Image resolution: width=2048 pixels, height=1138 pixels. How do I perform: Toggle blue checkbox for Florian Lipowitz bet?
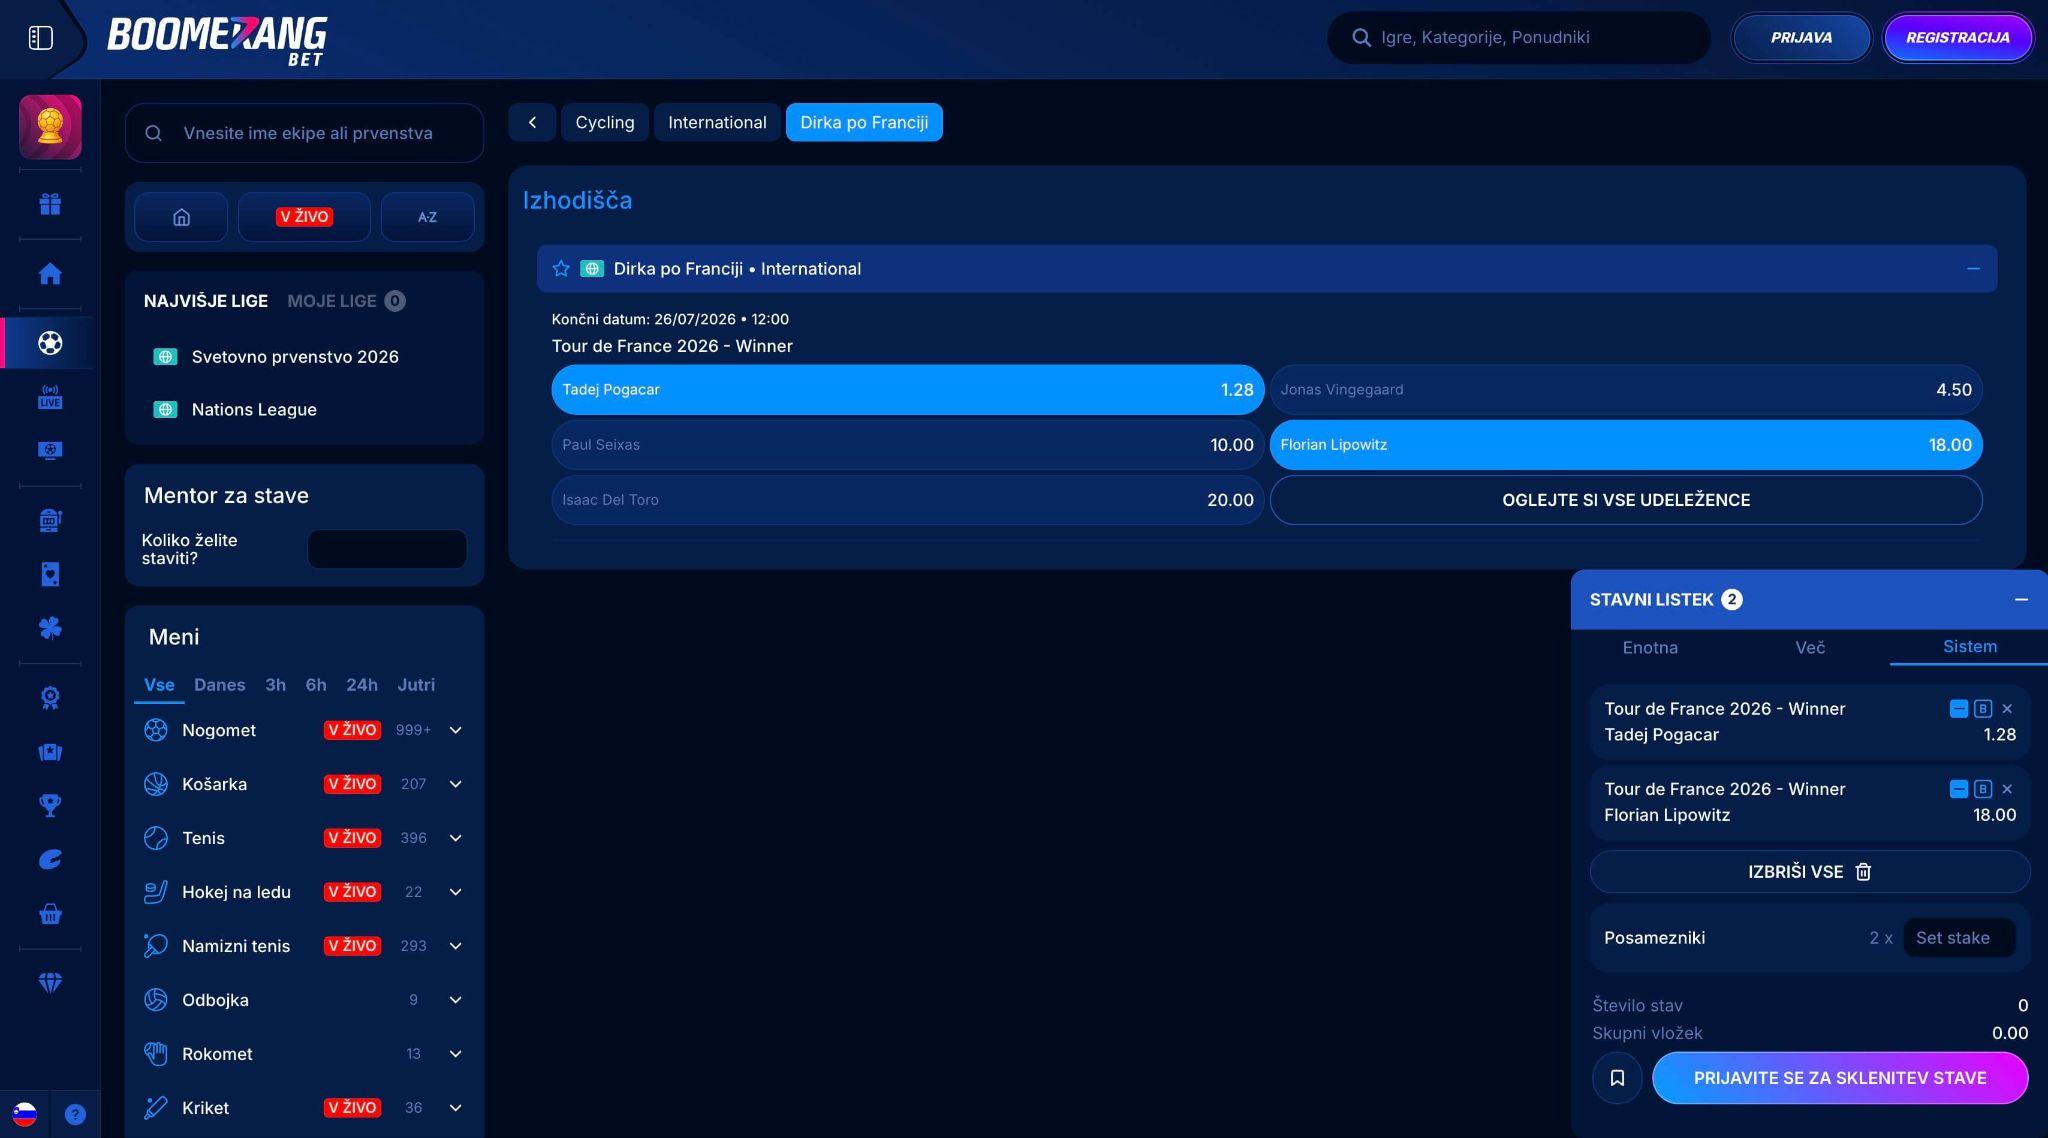pos(1959,789)
